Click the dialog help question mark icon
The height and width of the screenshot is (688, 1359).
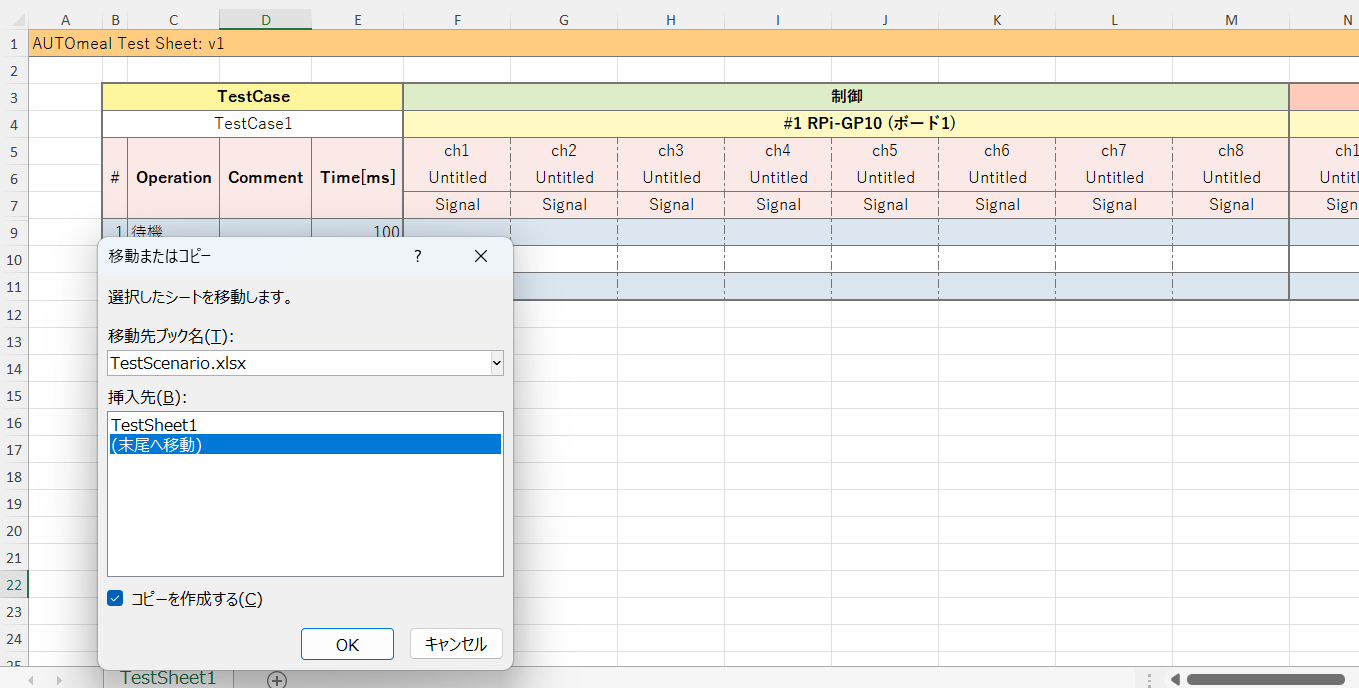pos(418,256)
